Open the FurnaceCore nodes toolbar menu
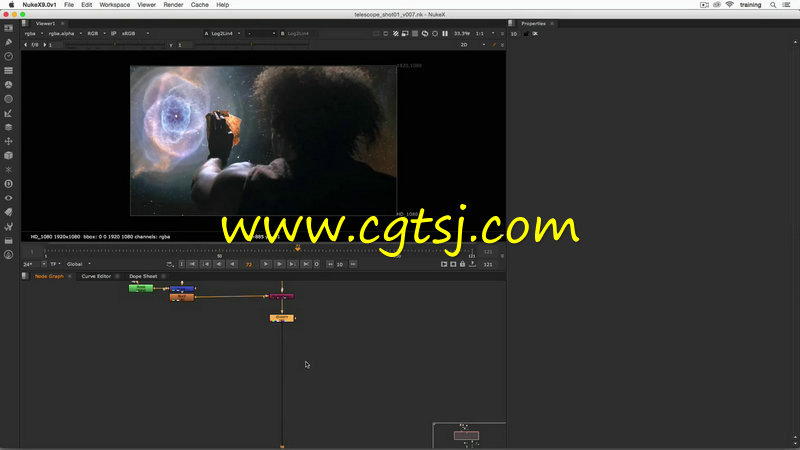 pyautogui.click(x=9, y=255)
